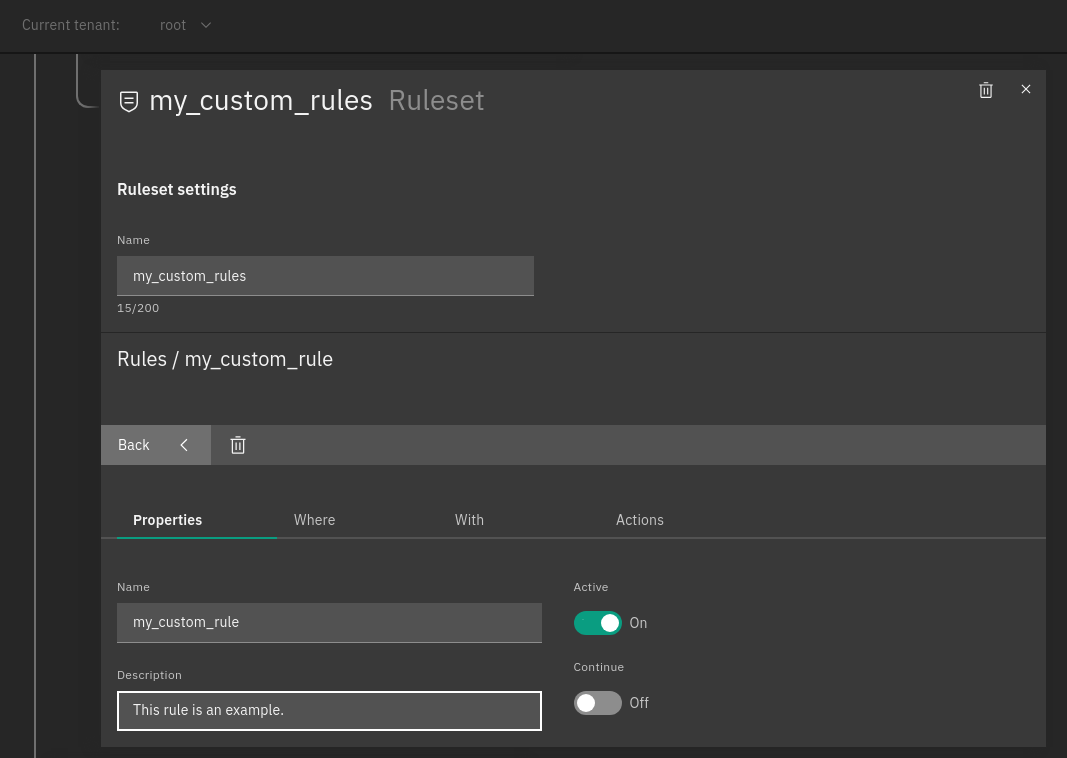The width and height of the screenshot is (1067, 758).
Task: Click the 15/200 character counter
Action: coord(138,308)
